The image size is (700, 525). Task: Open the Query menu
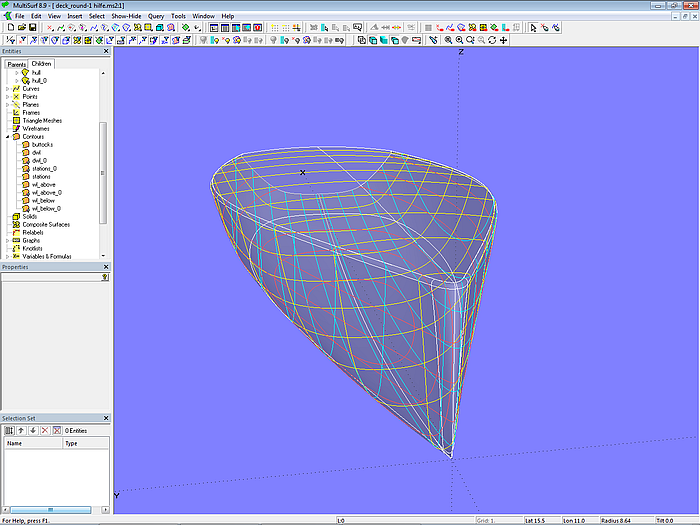pyautogui.click(x=156, y=16)
